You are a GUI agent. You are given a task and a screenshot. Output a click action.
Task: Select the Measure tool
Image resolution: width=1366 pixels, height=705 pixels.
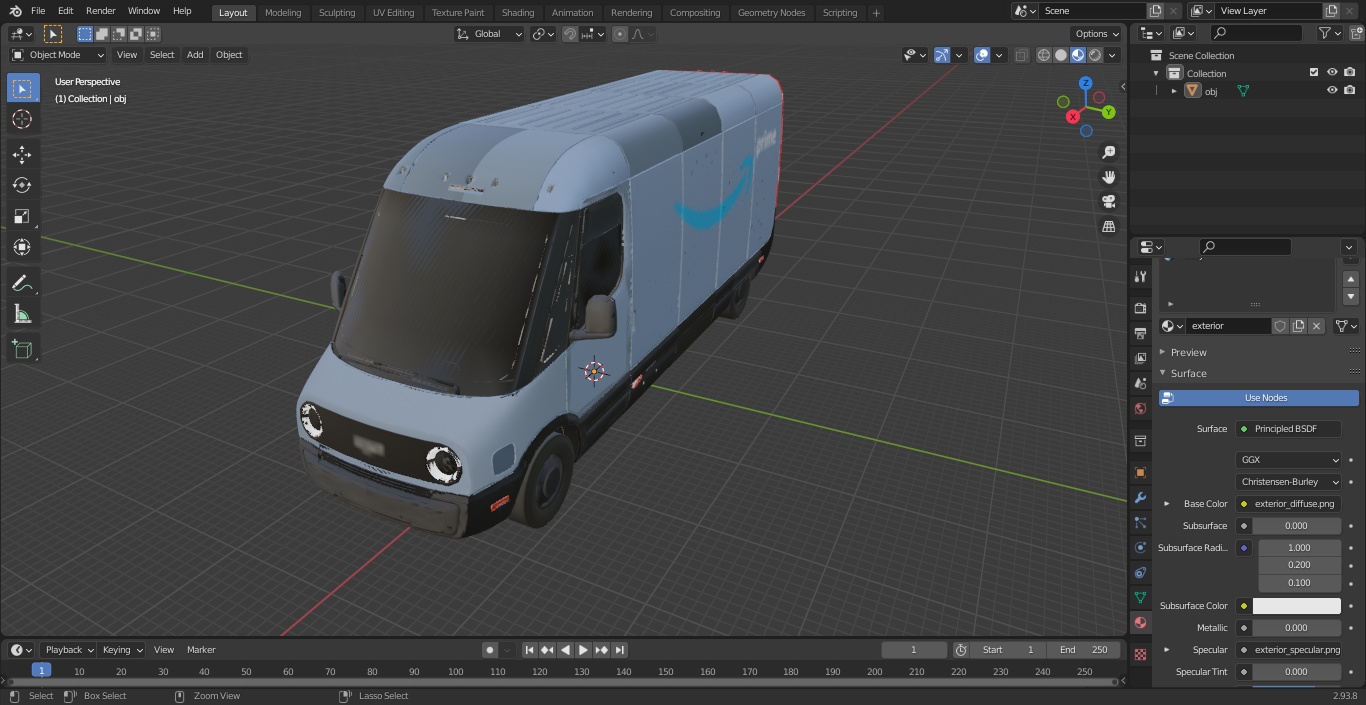point(22,315)
